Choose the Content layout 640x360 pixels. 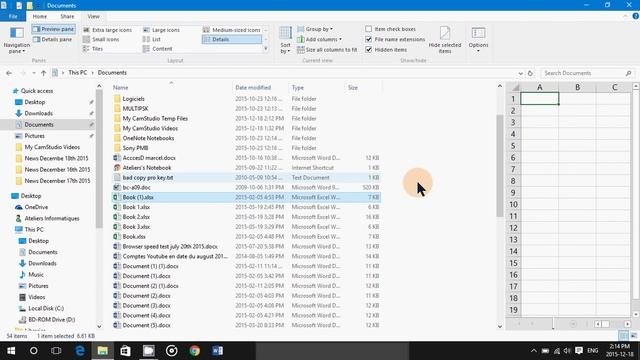(x=158, y=49)
